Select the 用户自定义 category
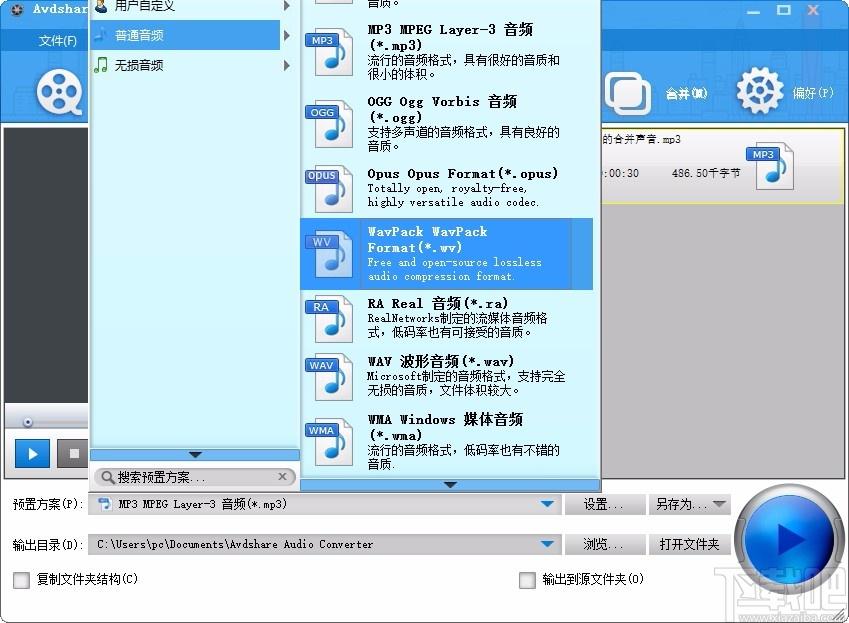The image size is (849, 623). (x=186, y=6)
